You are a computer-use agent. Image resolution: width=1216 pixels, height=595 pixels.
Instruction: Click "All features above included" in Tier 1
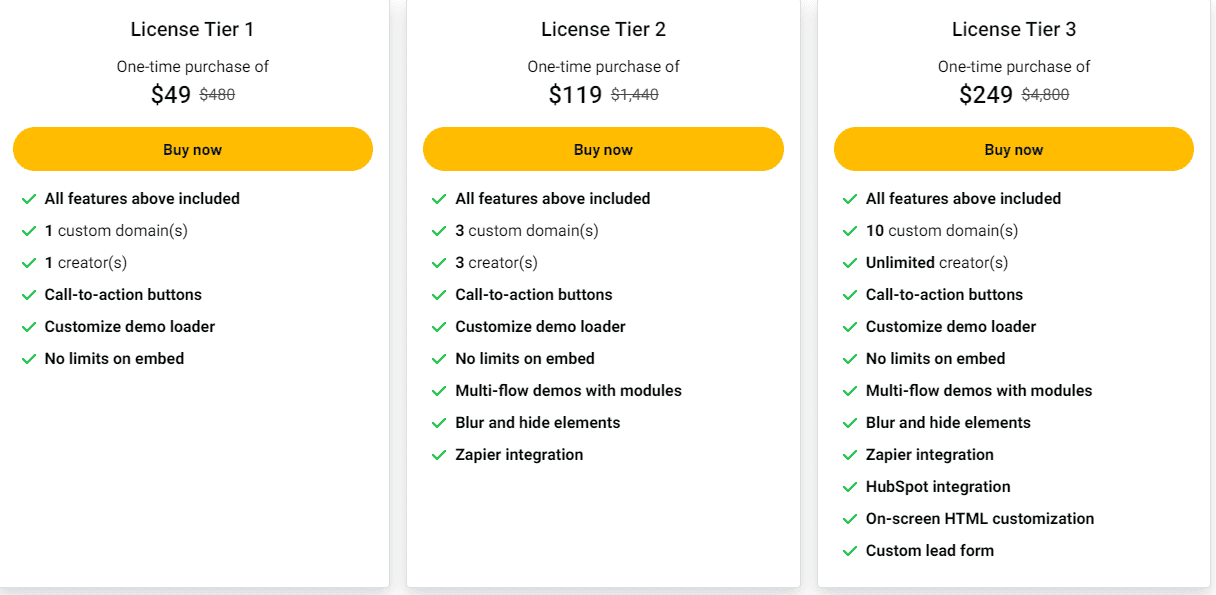(x=142, y=198)
